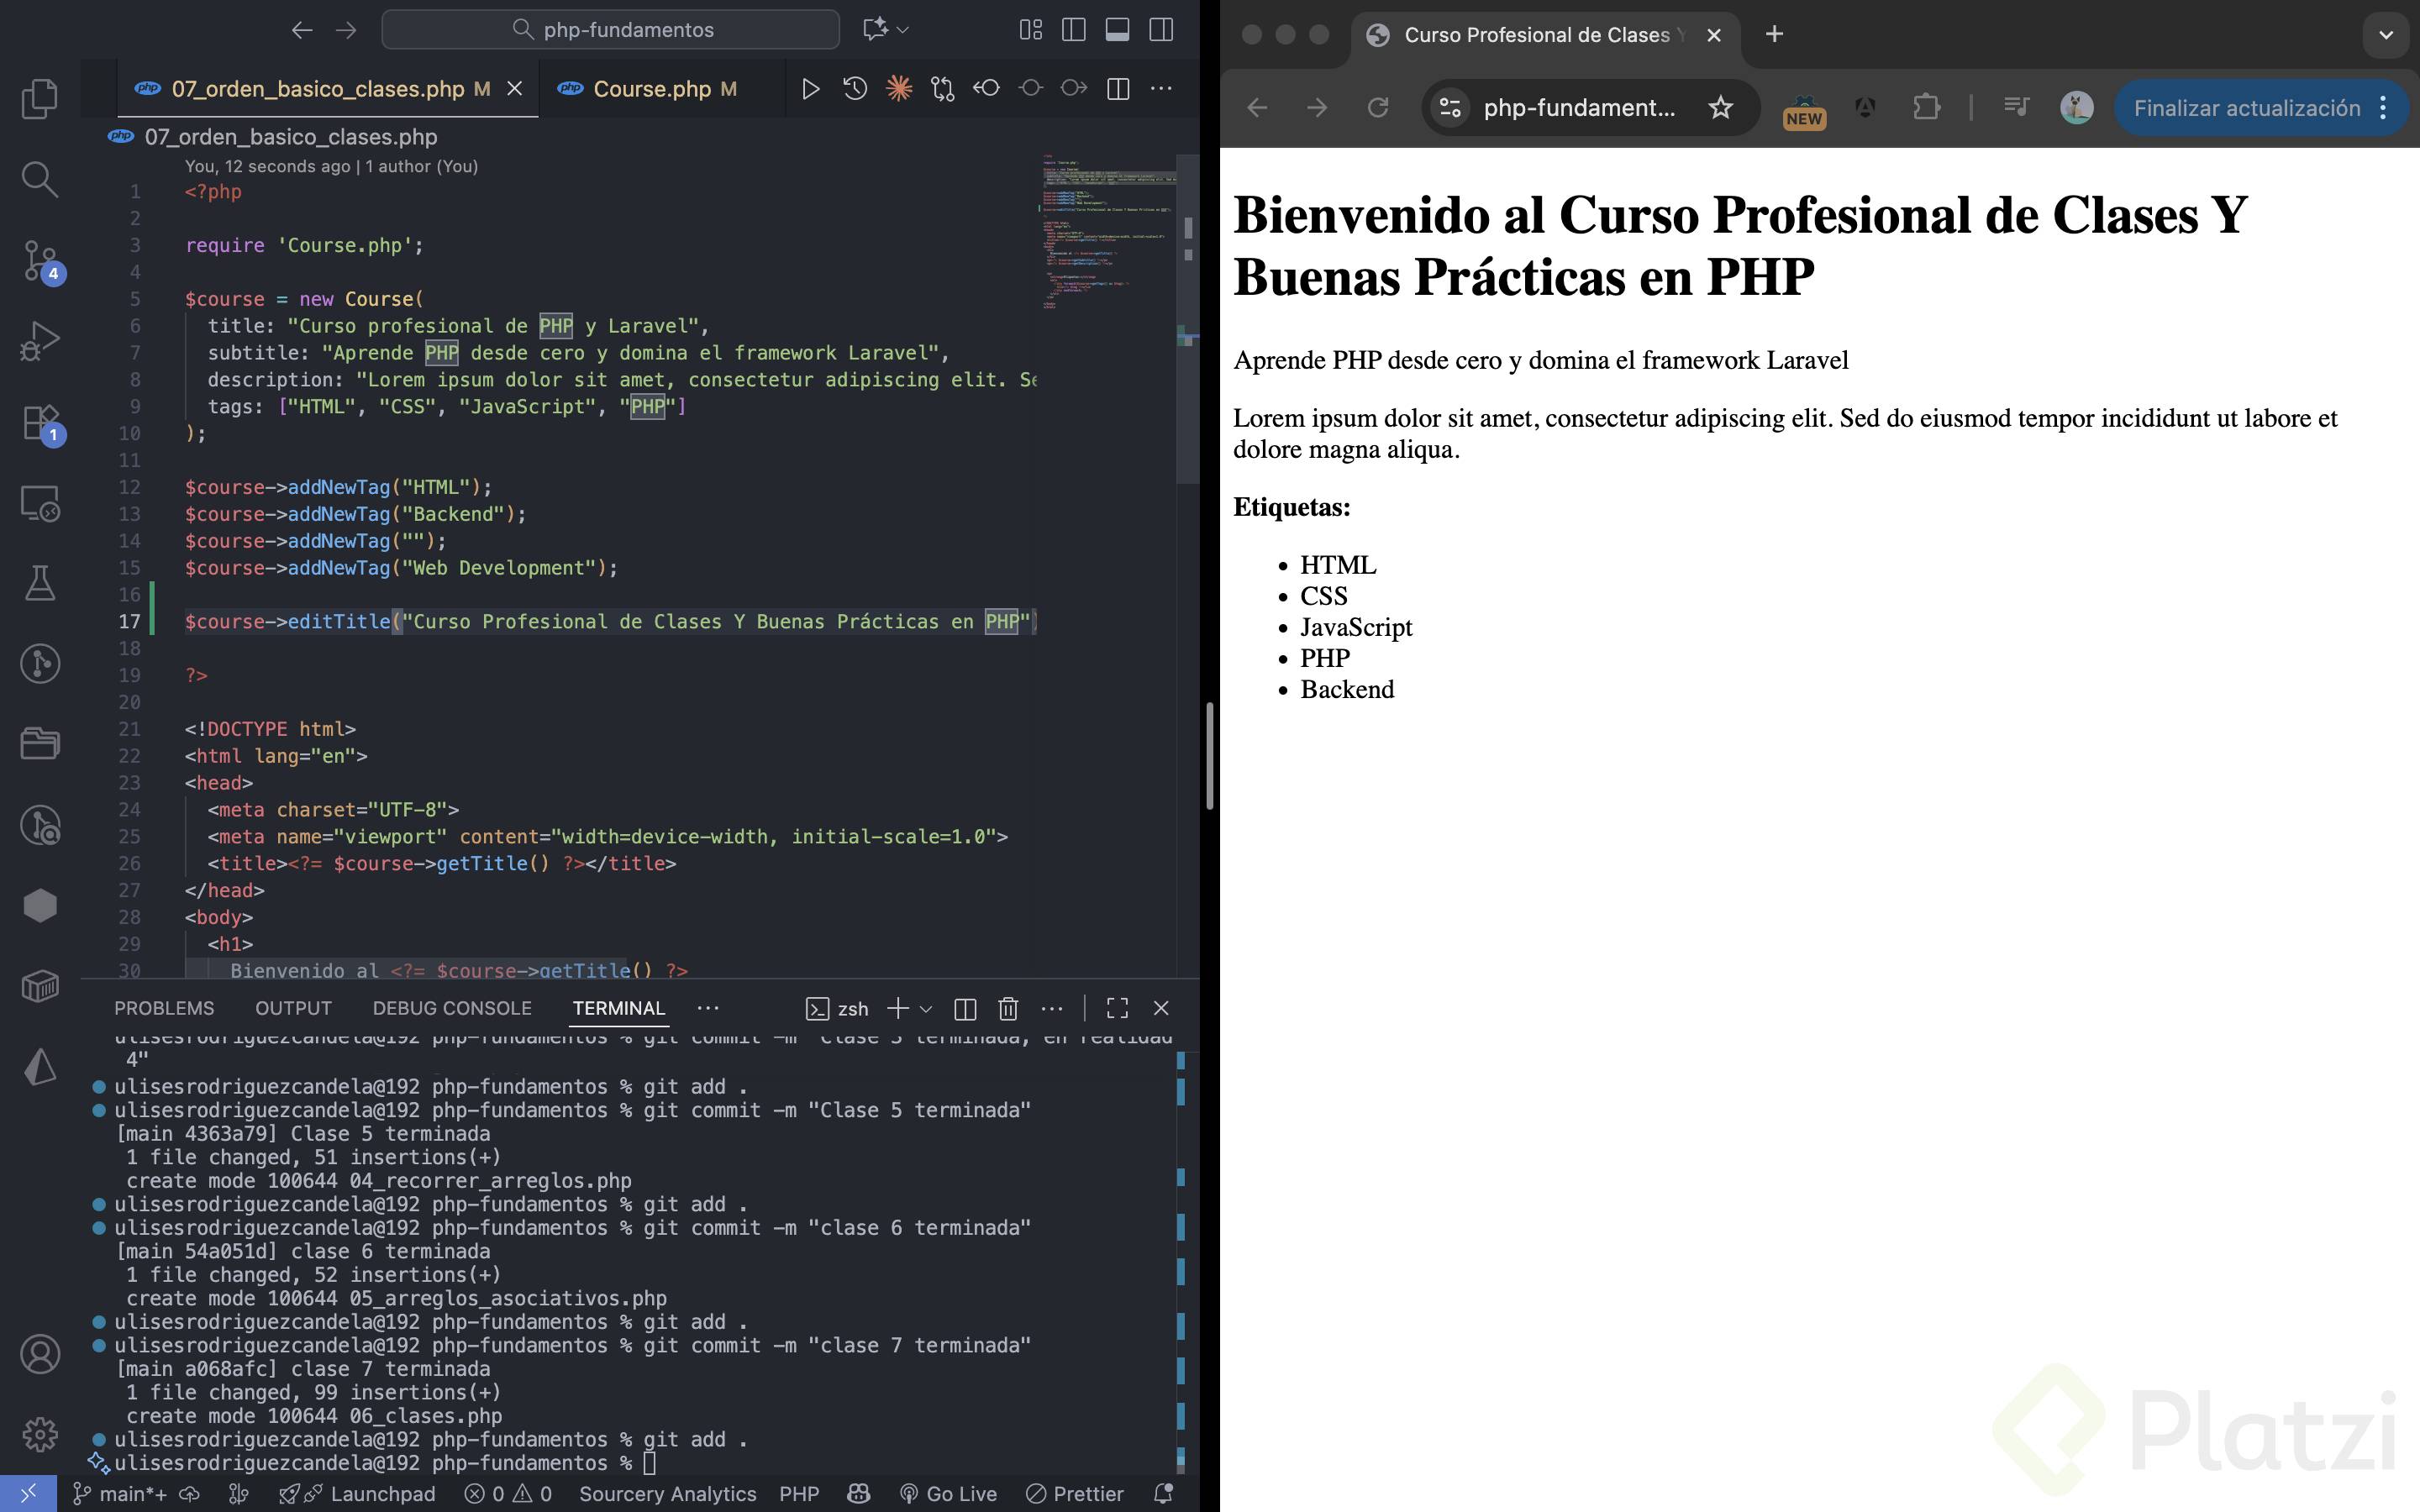Image resolution: width=2420 pixels, height=1512 pixels.
Task: Expand the browser tab search chevron
Action: pyautogui.click(x=2385, y=35)
